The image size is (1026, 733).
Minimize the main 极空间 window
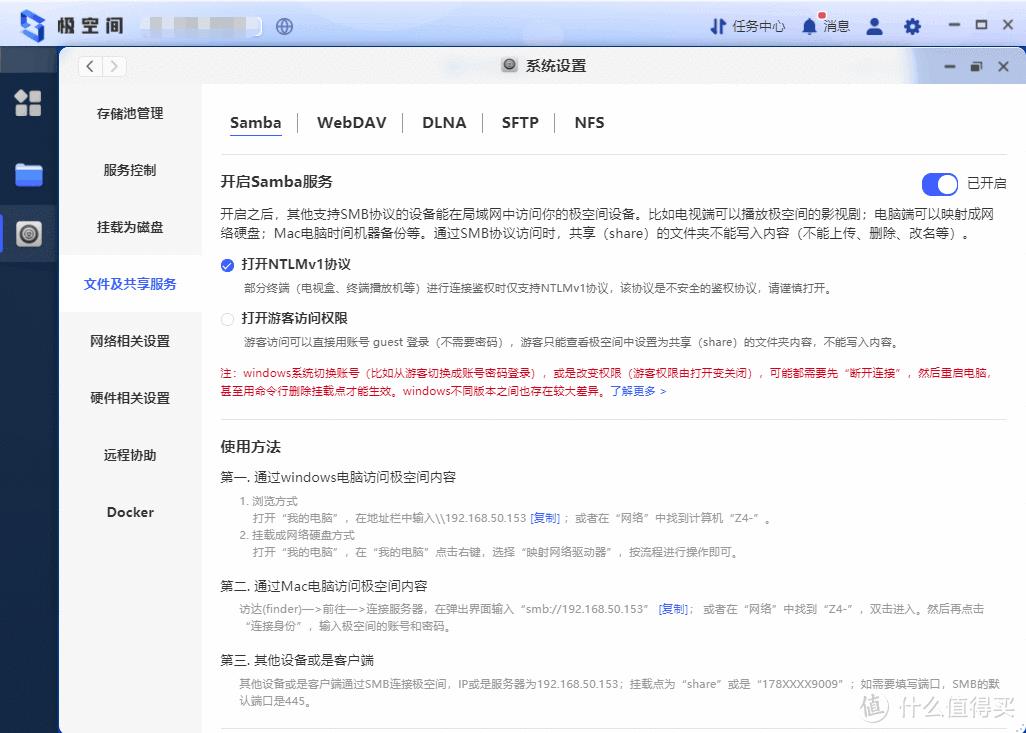pyautogui.click(x=954, y=25)
